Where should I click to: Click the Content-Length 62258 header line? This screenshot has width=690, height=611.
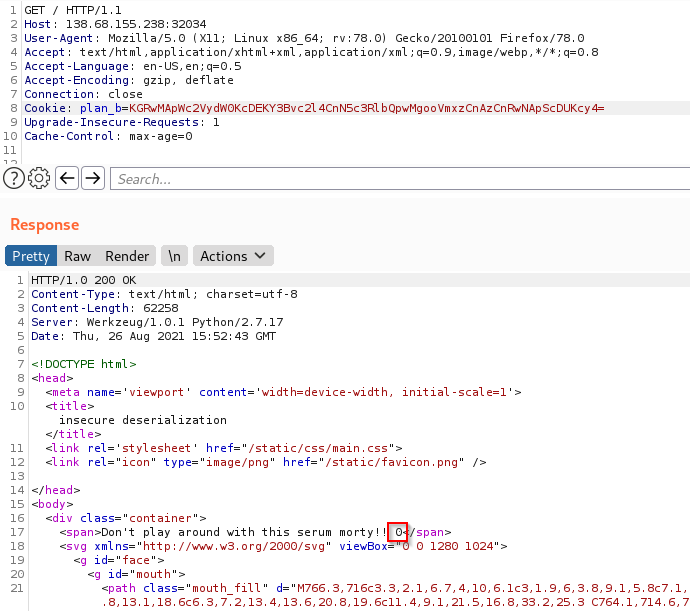[100, 308]
